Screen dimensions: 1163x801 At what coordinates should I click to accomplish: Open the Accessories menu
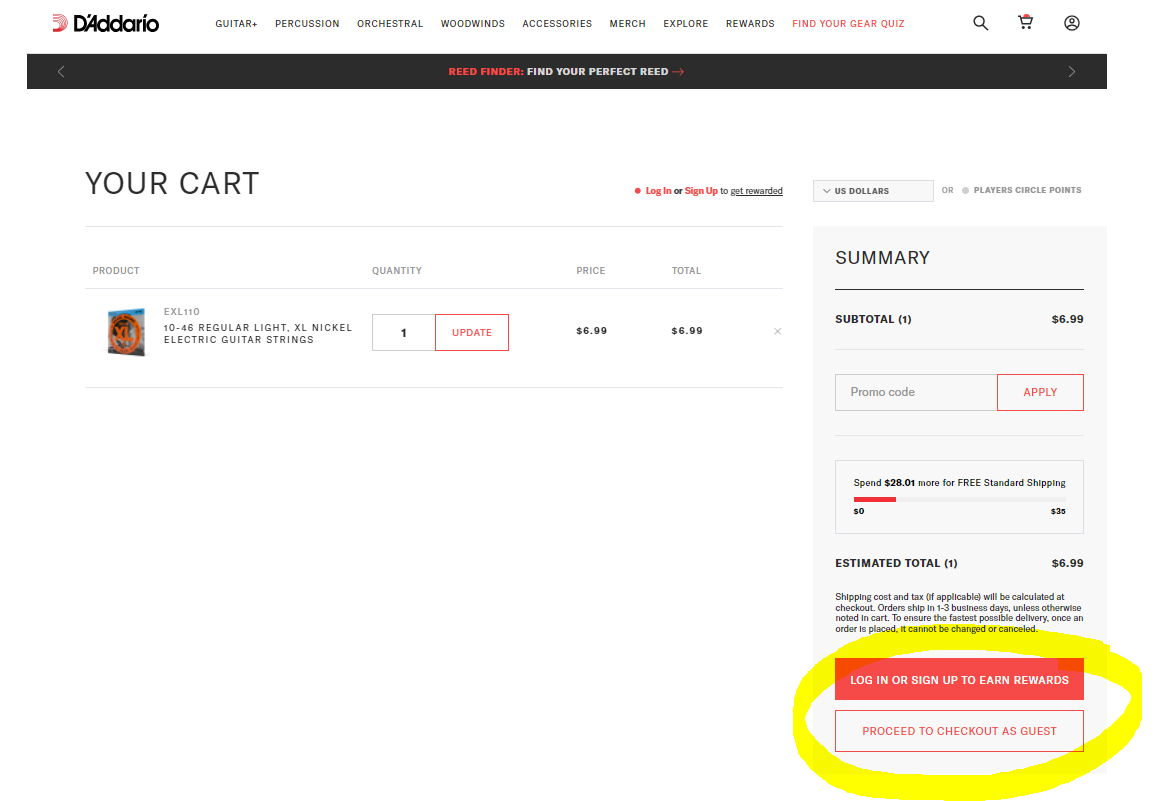pyautogui.click(x=557, y=24)
